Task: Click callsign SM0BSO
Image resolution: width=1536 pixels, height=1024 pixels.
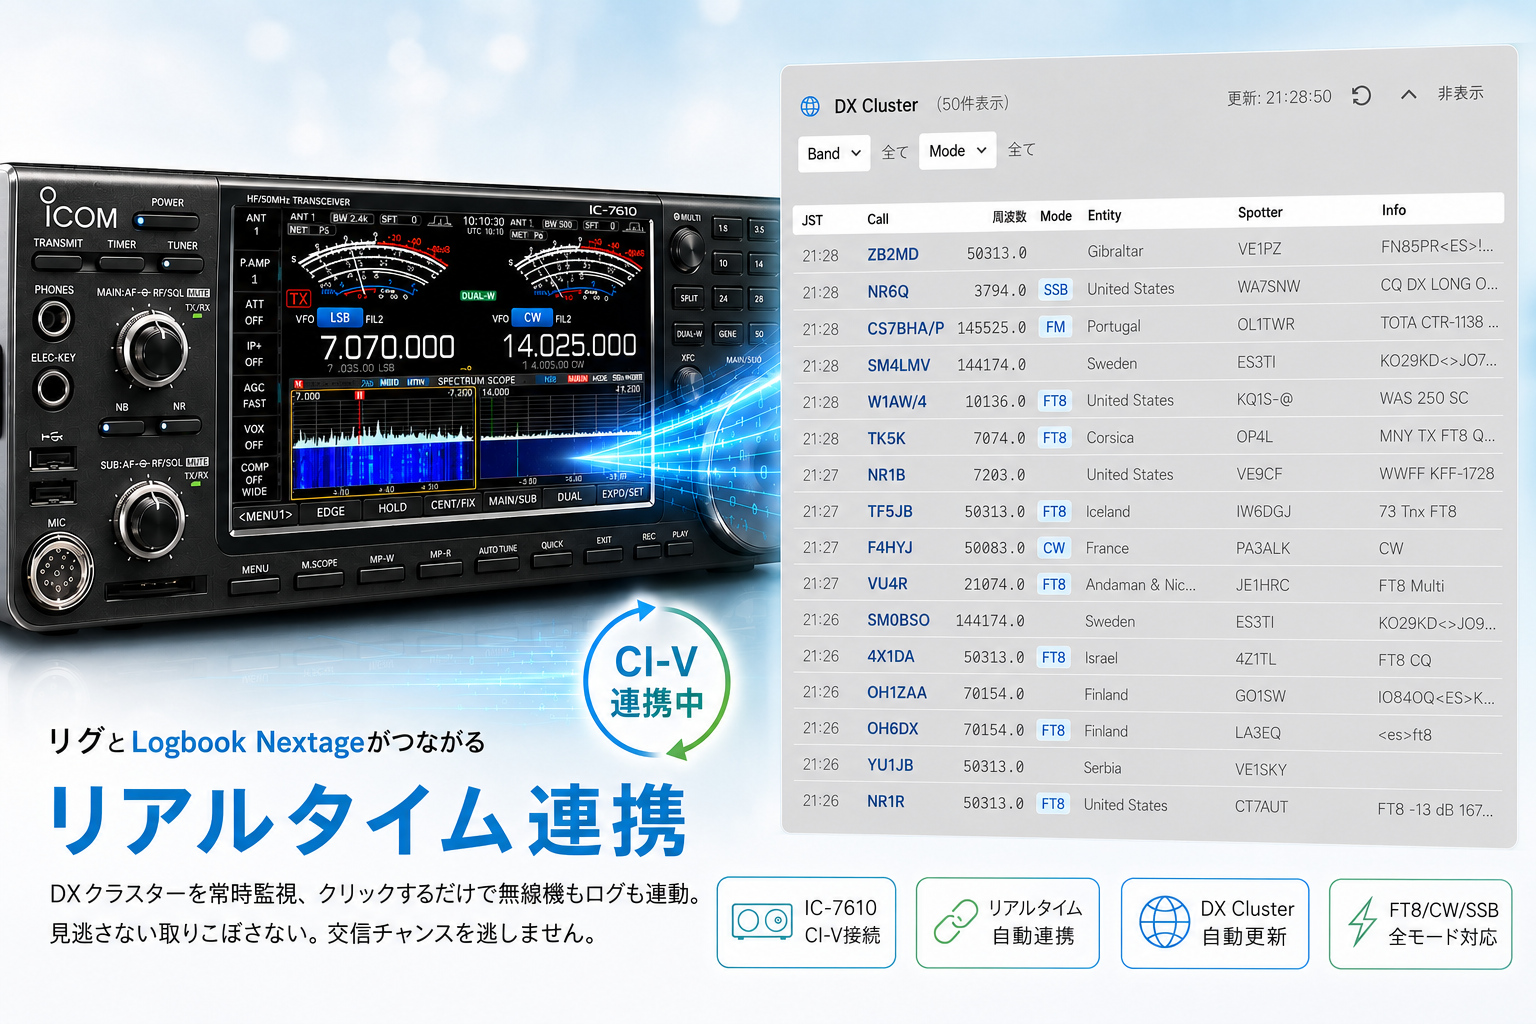Action: pos(898,620)
